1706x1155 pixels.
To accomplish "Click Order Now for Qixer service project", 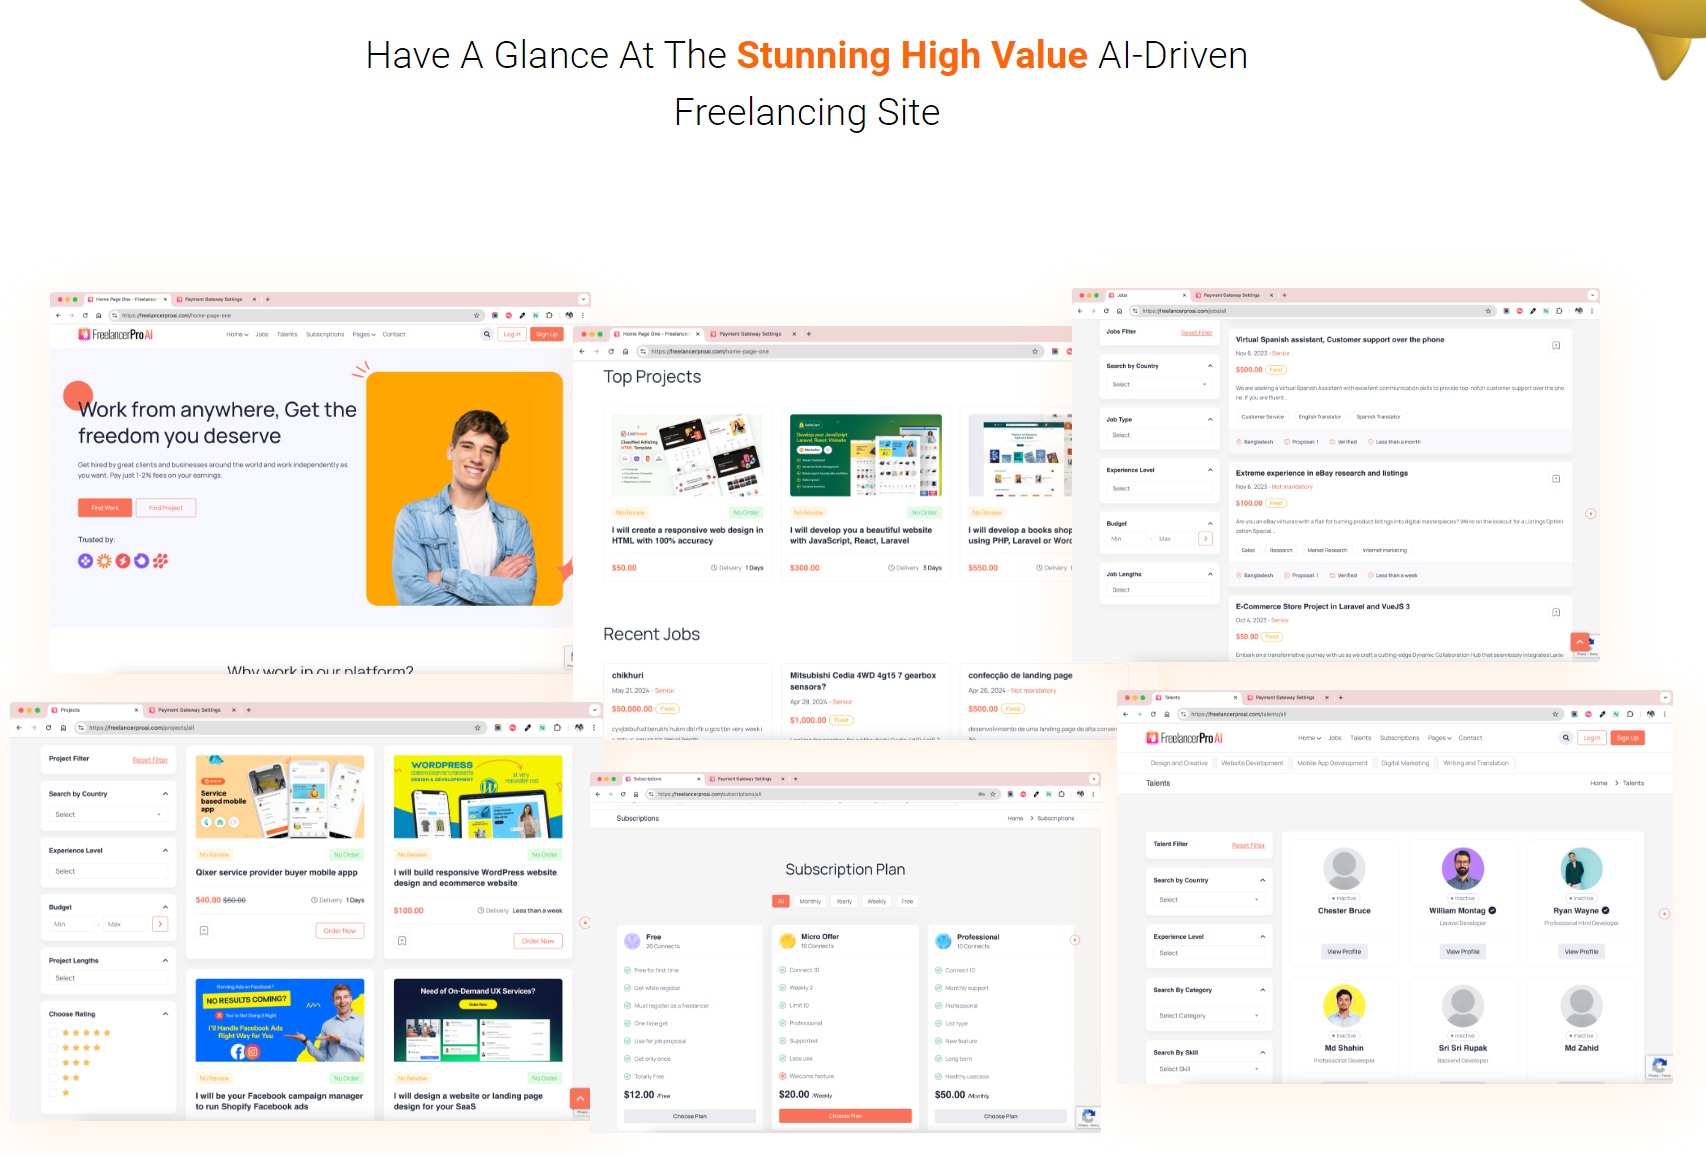I will point(340,931).
